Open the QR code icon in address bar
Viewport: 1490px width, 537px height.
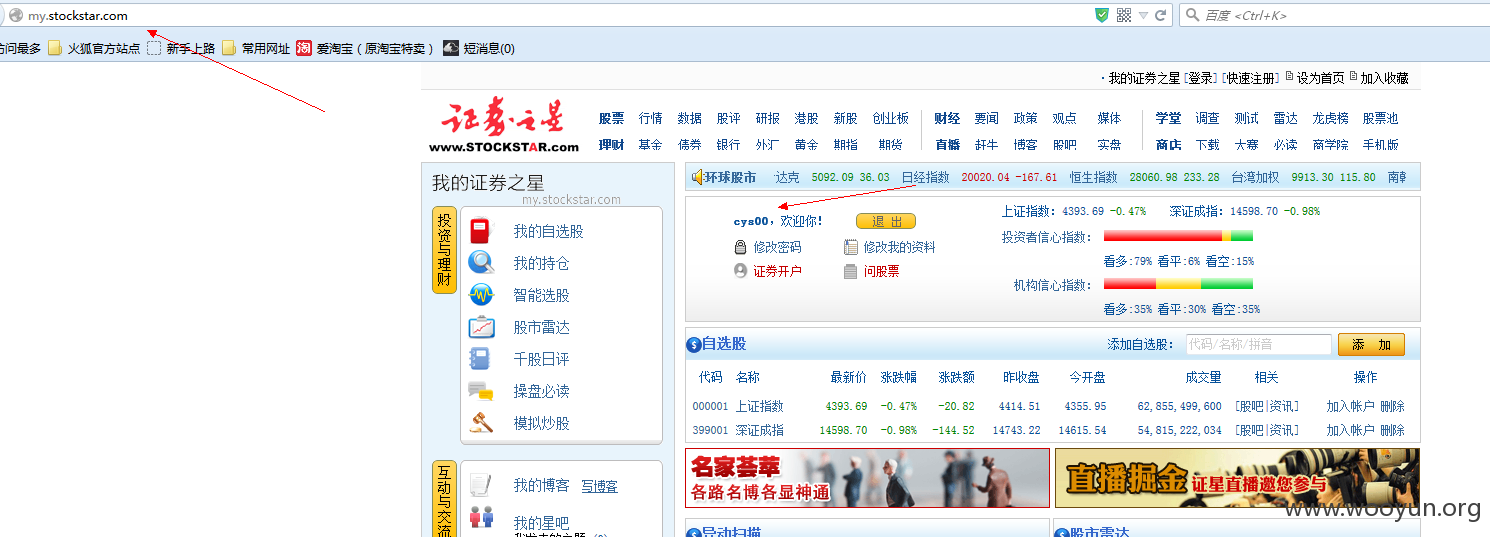[x=1124, y=15]
